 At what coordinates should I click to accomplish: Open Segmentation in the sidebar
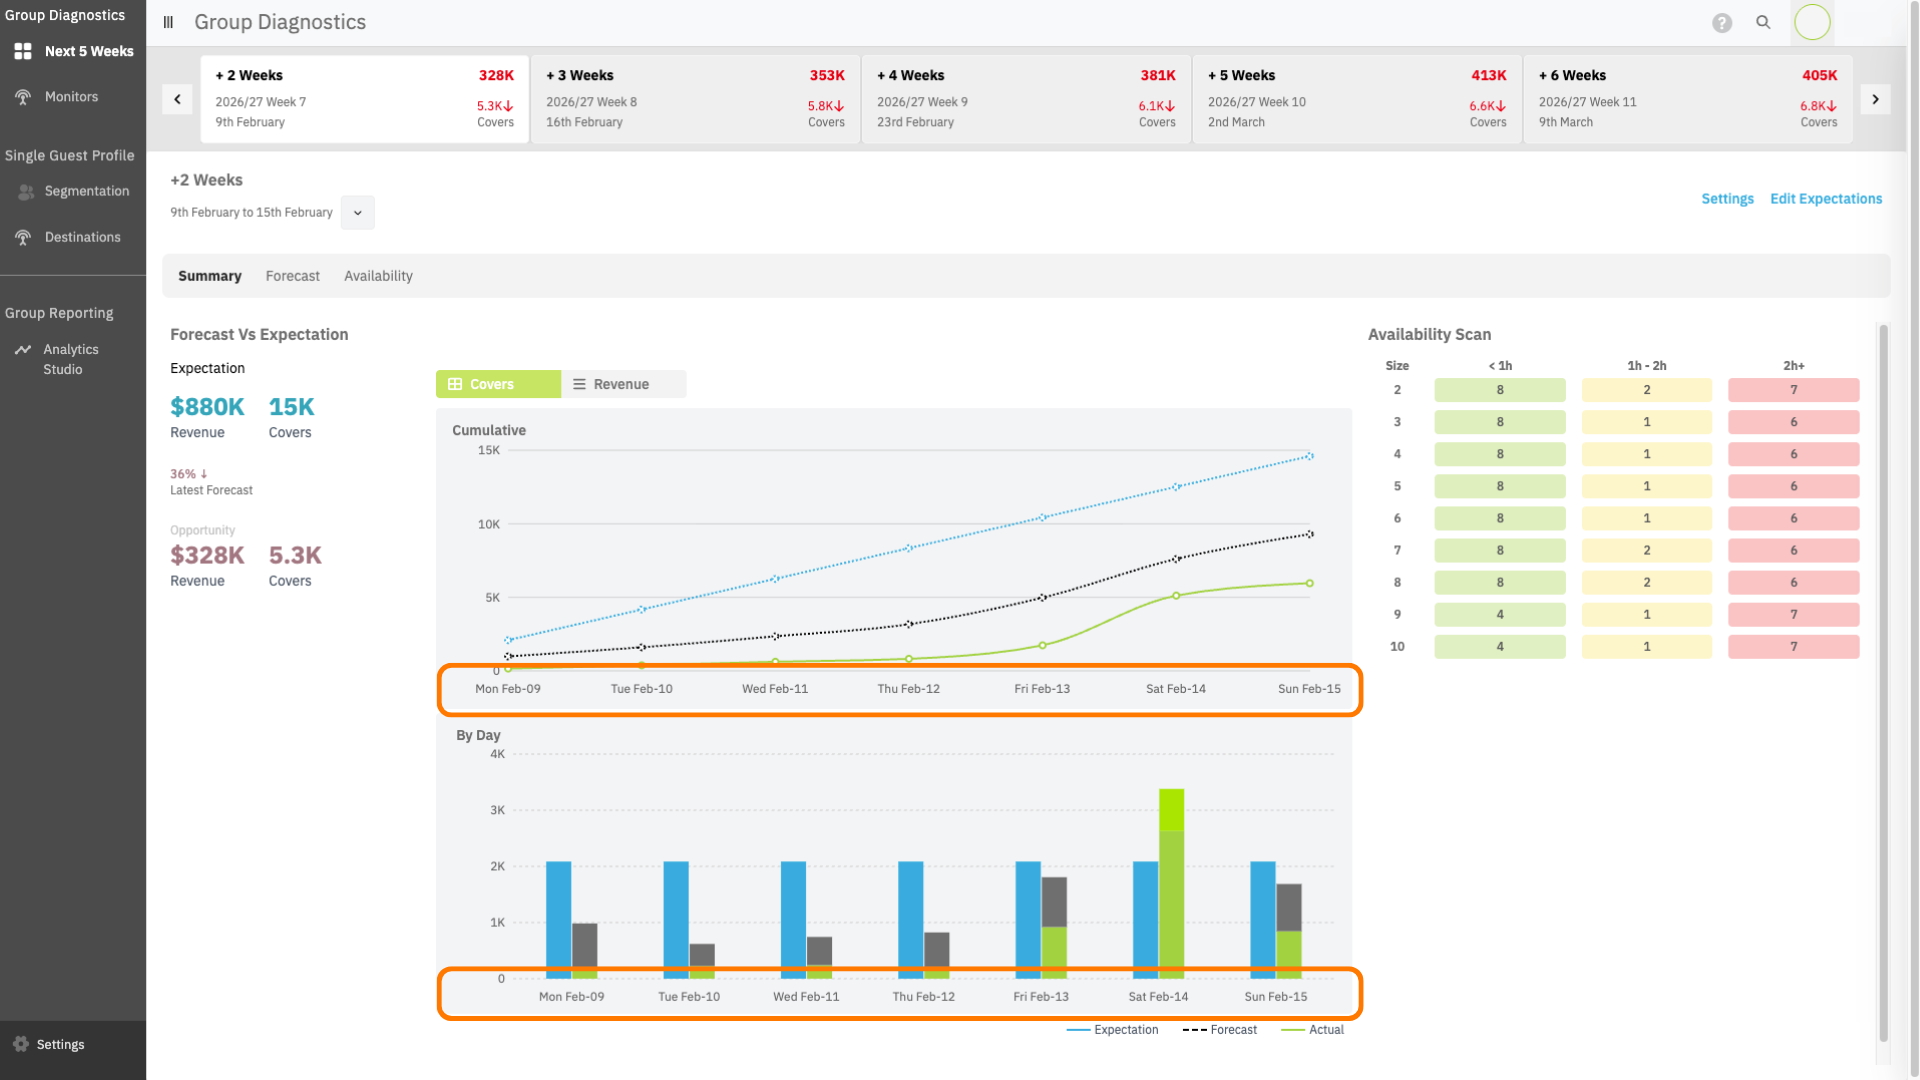pos(86,191)
